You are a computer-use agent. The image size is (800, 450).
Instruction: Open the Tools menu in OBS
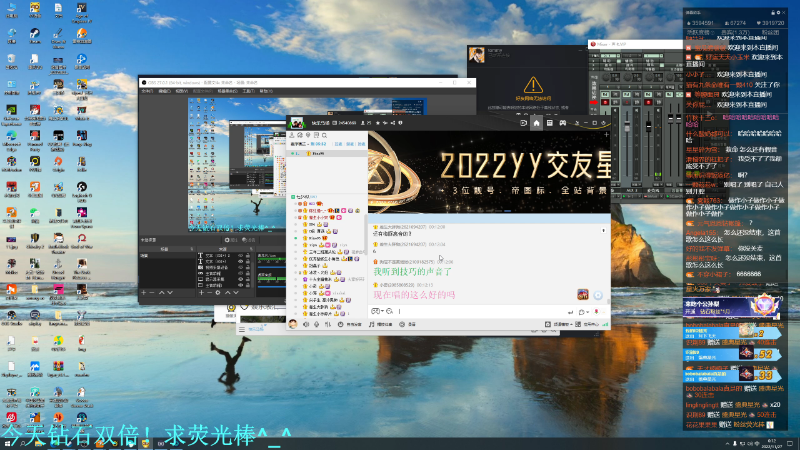248,91
